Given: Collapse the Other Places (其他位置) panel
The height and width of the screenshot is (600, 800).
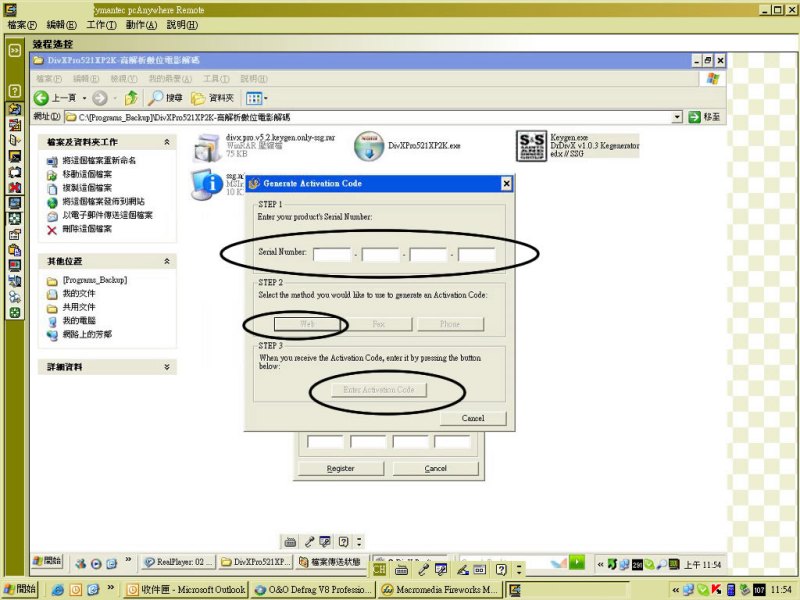Looking at the screenshot, I should point(167,261).
